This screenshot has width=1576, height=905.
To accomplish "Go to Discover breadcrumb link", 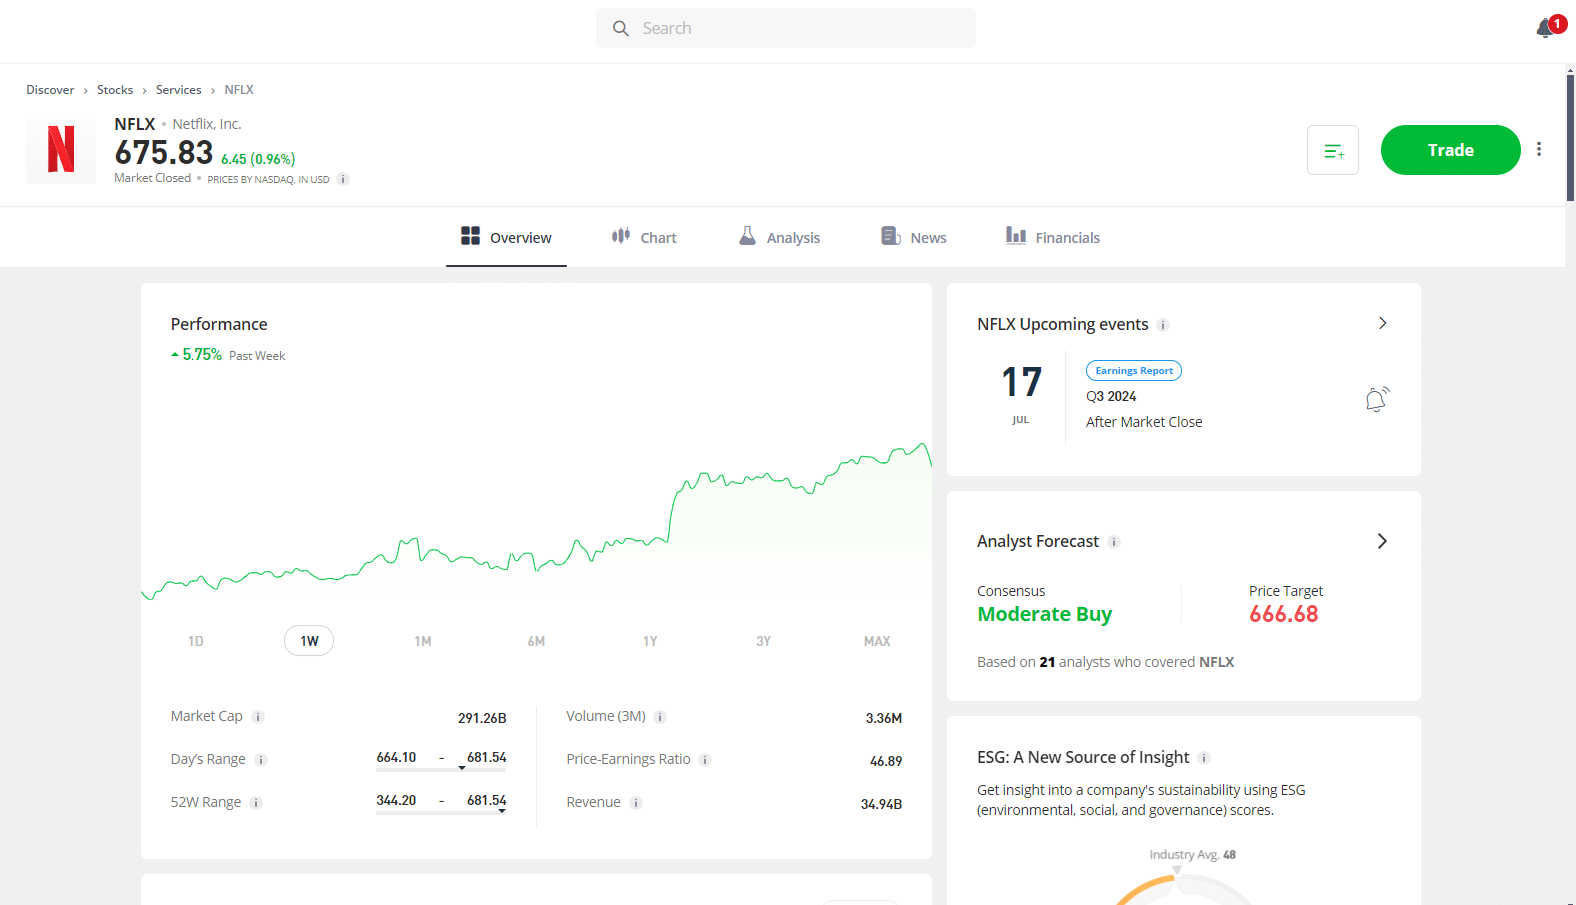I will [x=50, y=90].
